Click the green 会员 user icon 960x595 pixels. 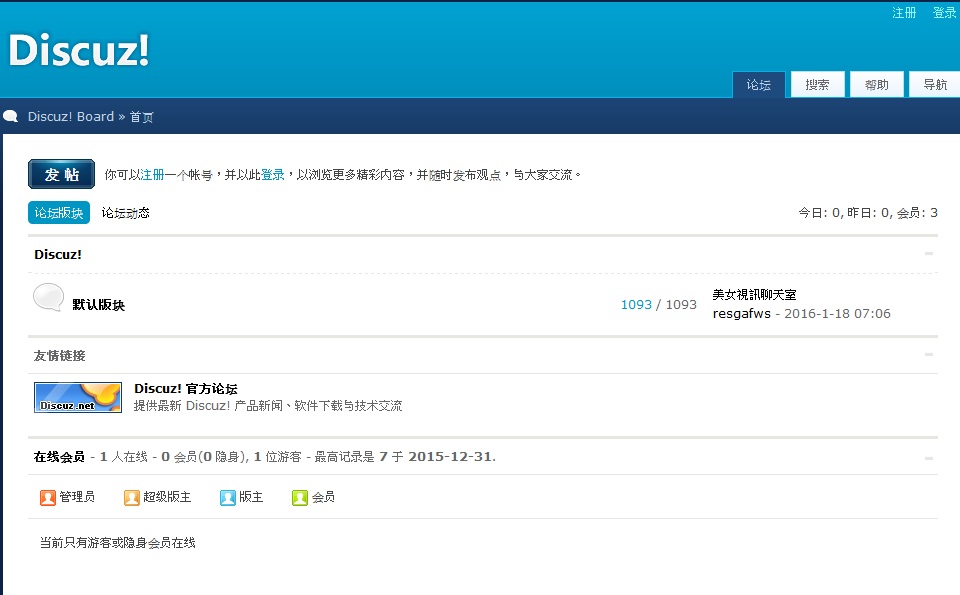tap(300, 498)
